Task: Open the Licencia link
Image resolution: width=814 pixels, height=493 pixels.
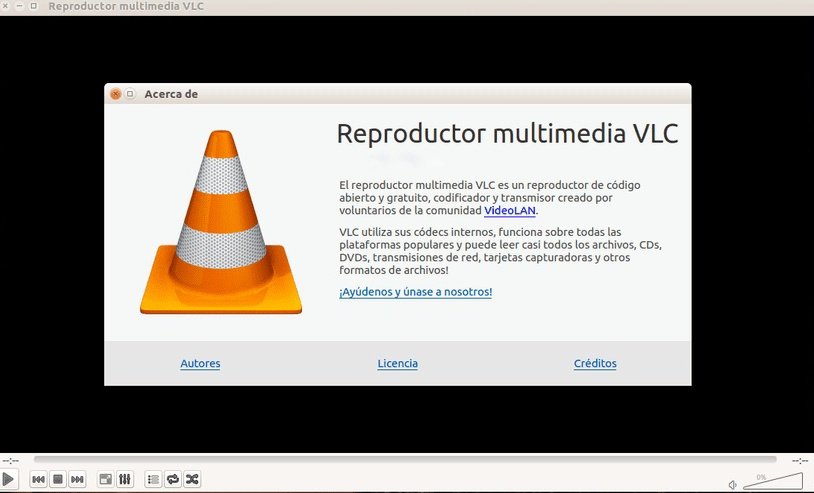Action: (398, 363)
